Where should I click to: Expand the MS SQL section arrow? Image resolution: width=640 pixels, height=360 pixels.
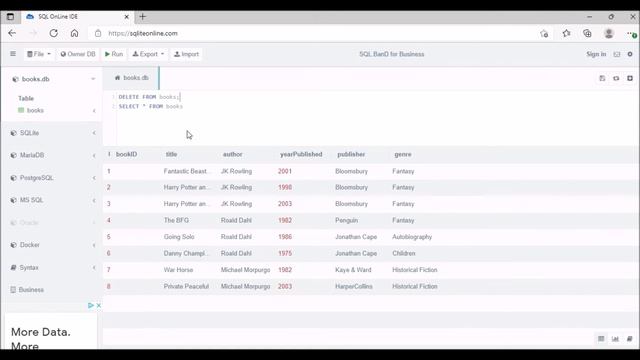(94, 200)
